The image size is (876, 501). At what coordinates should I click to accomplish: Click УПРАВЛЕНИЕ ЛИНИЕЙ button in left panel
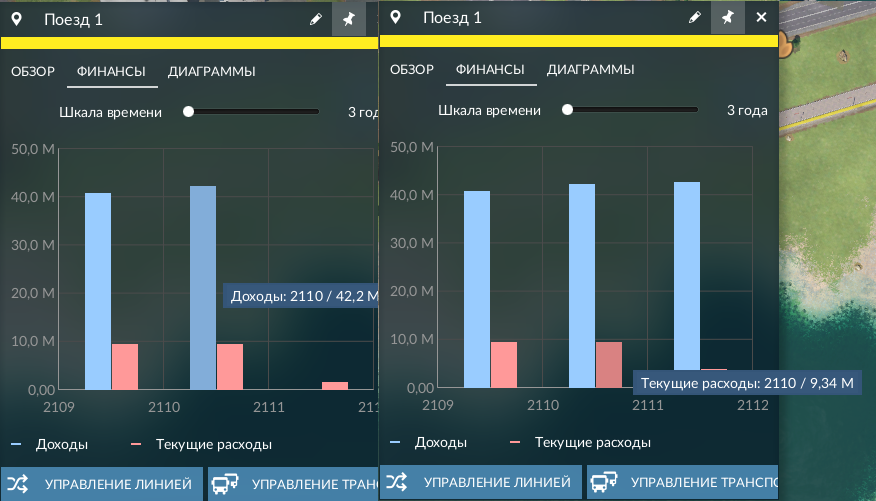click(x=102, y=484)
